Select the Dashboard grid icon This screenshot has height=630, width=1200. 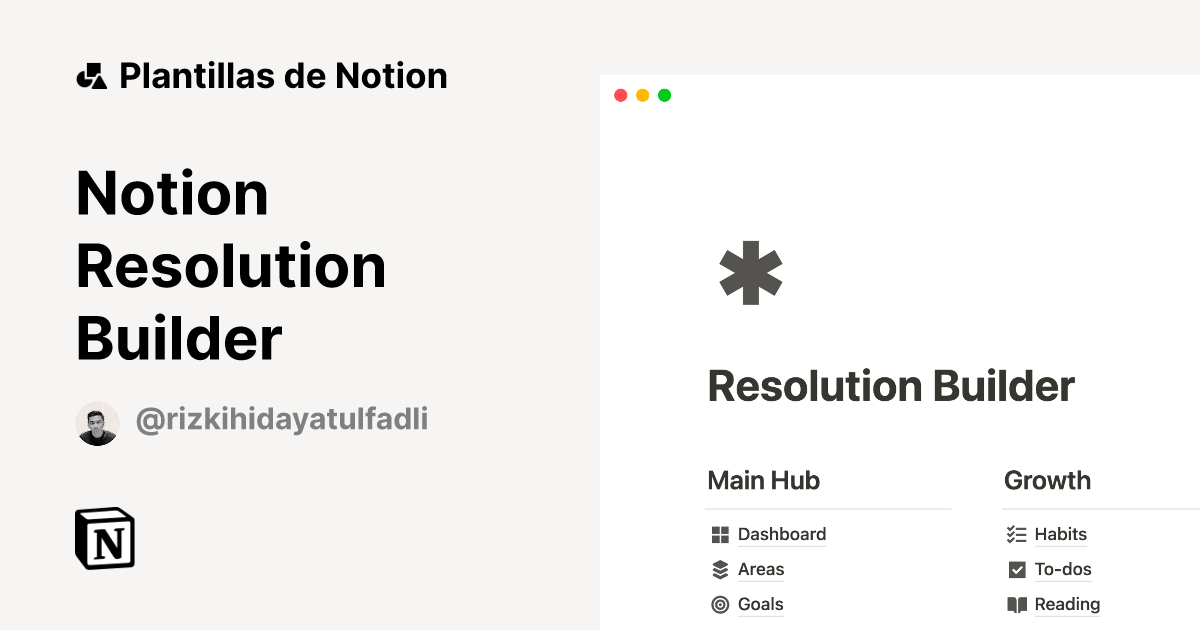[720, 534]
